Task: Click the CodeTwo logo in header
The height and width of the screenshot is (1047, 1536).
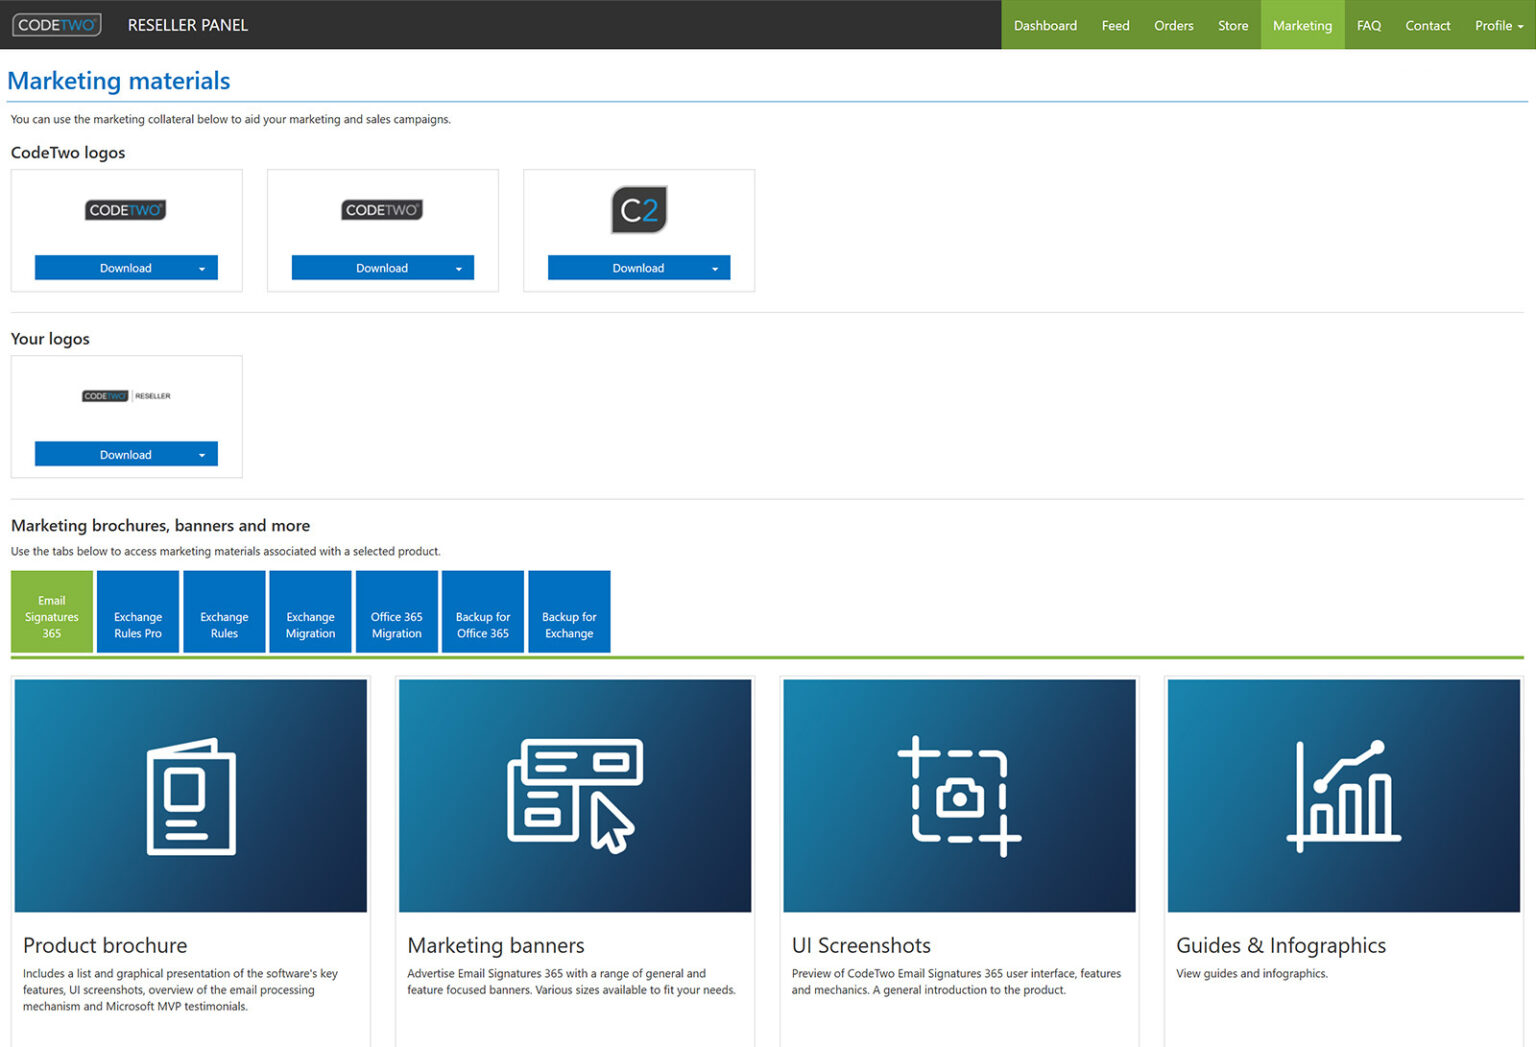Action: click(57, 25)
